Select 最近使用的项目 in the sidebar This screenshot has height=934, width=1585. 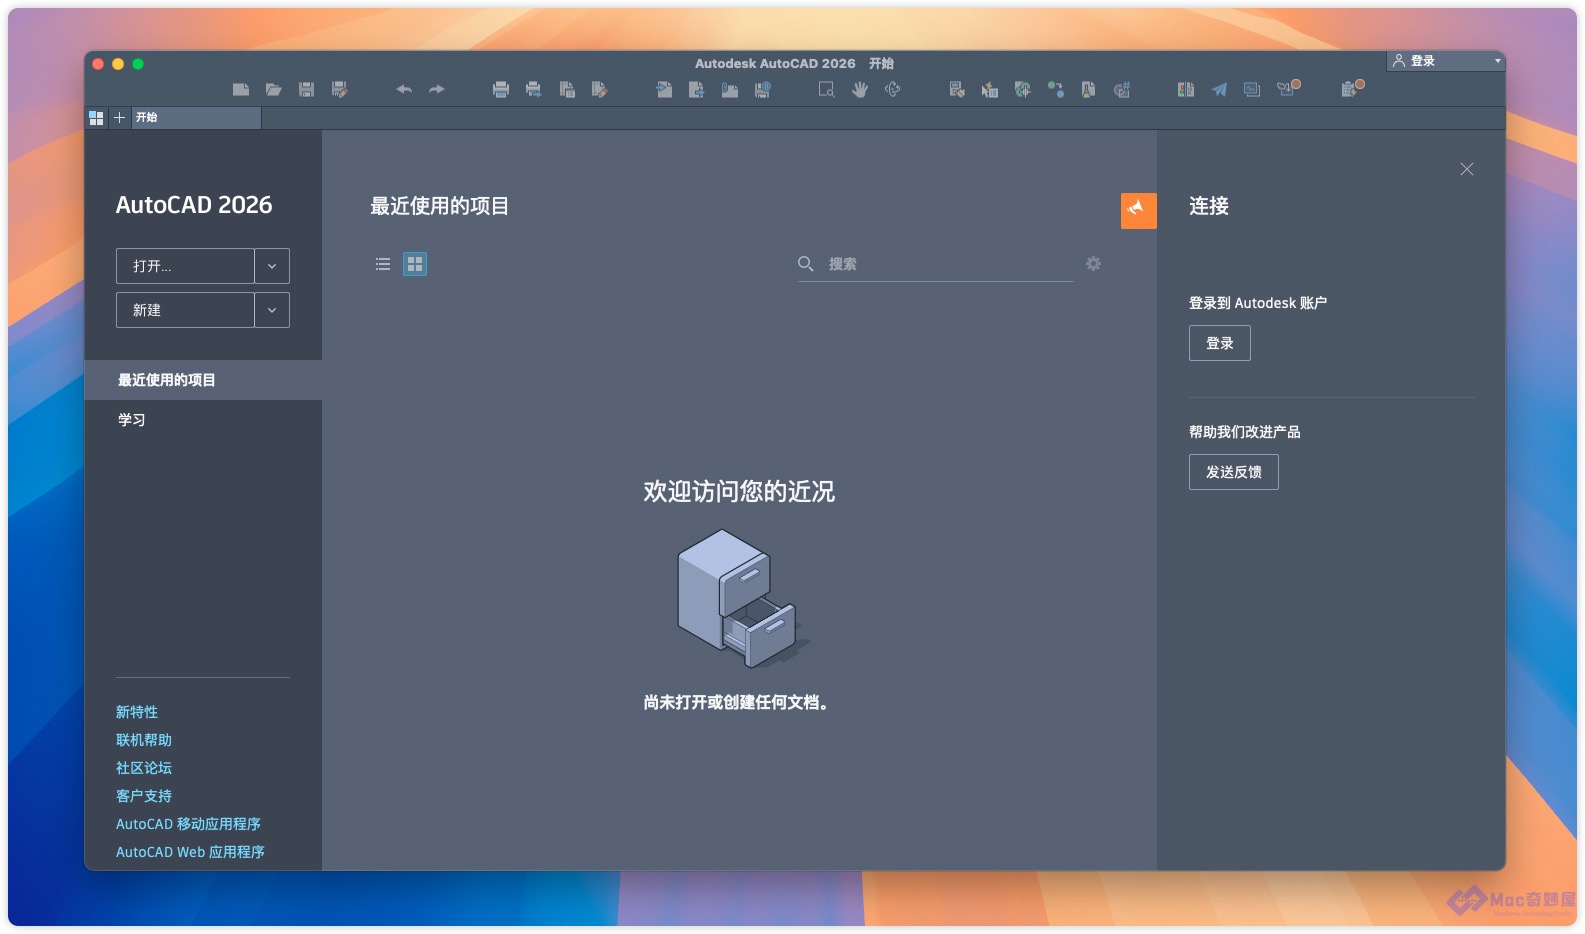(x=203, y=380)
